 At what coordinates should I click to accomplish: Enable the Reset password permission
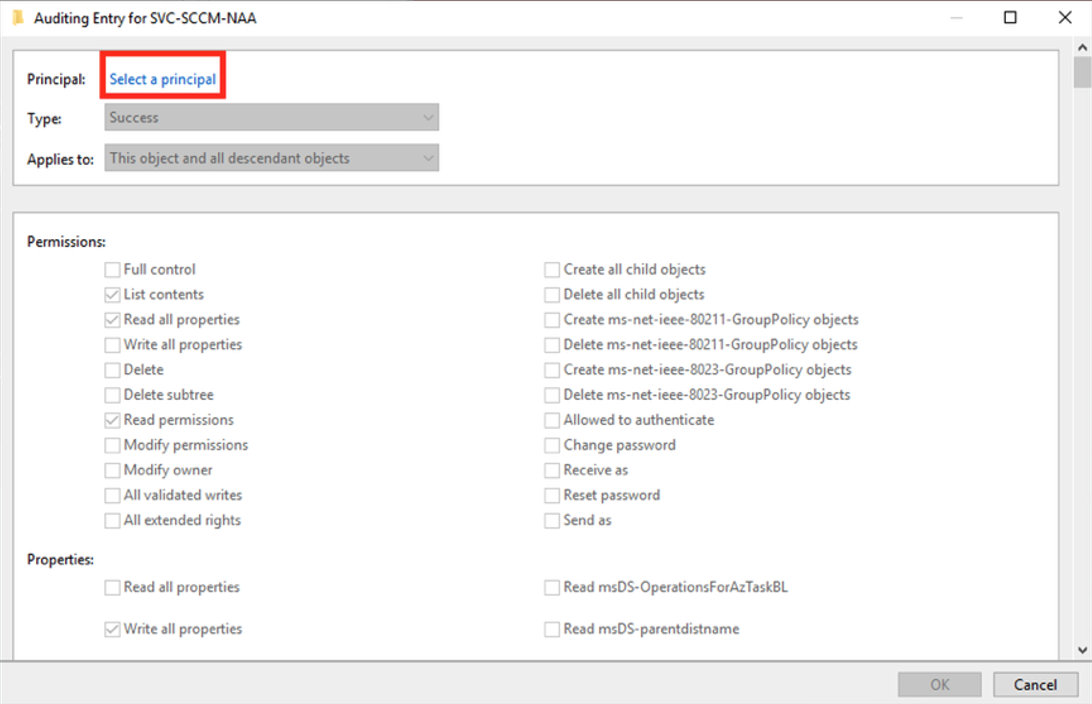pyautogui.click(x=552, y=496)
